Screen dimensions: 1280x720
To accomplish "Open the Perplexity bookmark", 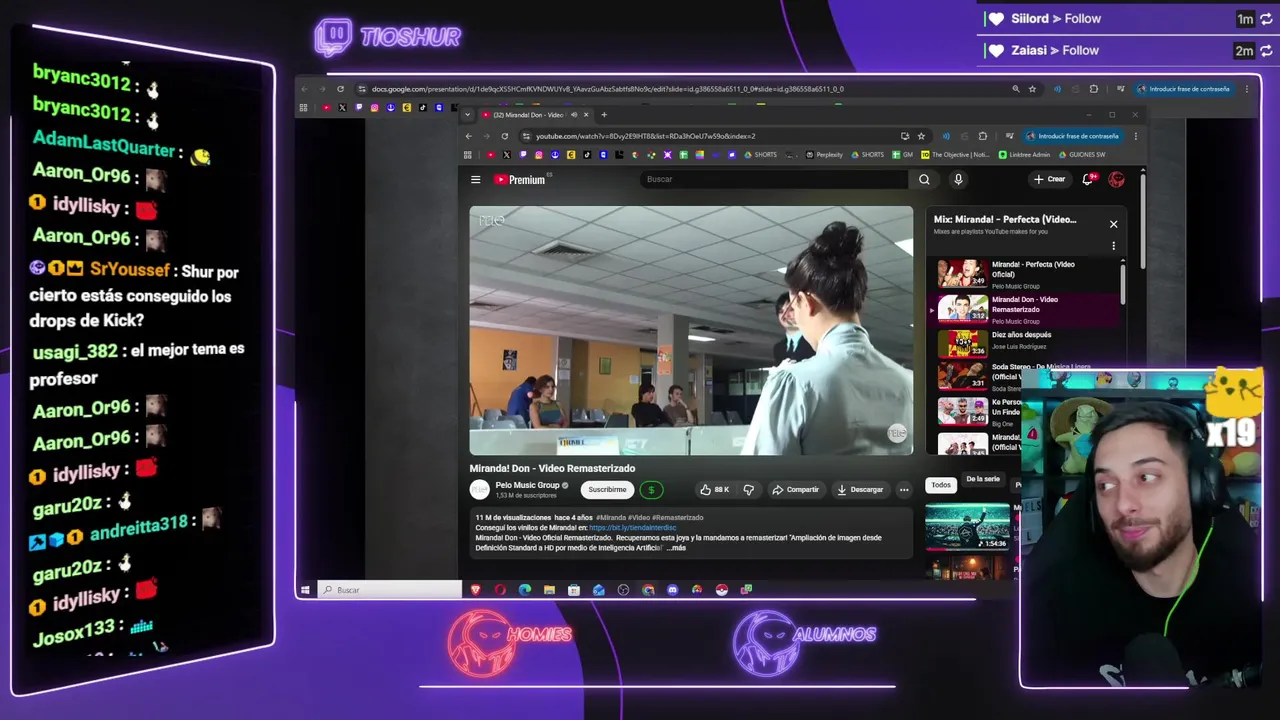I will click(x=824, y=155).
